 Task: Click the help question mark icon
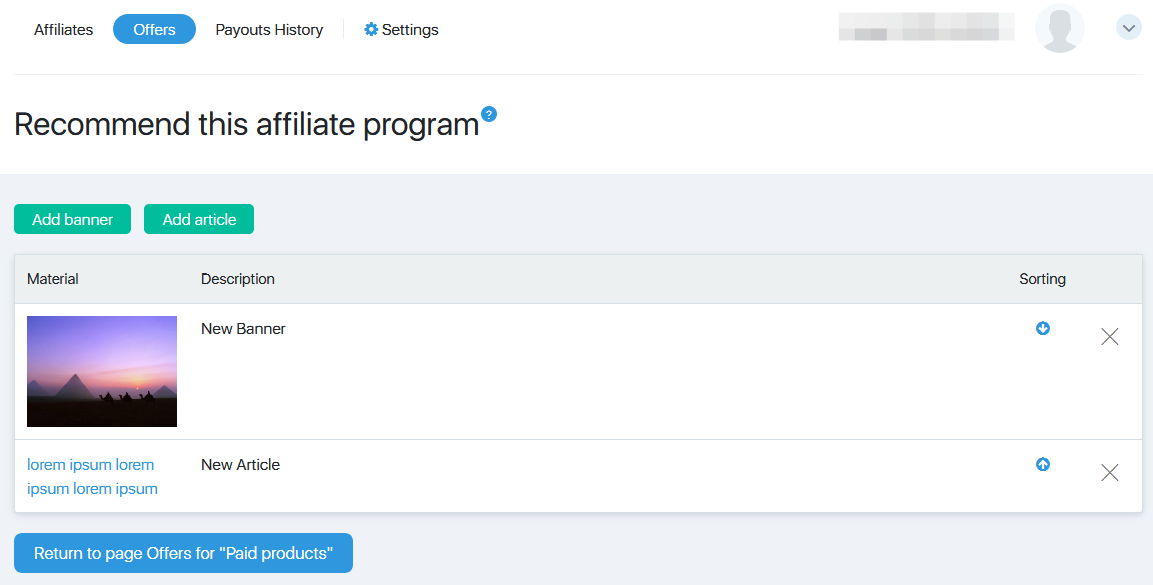pyautogui.click(x=488, y=114)
